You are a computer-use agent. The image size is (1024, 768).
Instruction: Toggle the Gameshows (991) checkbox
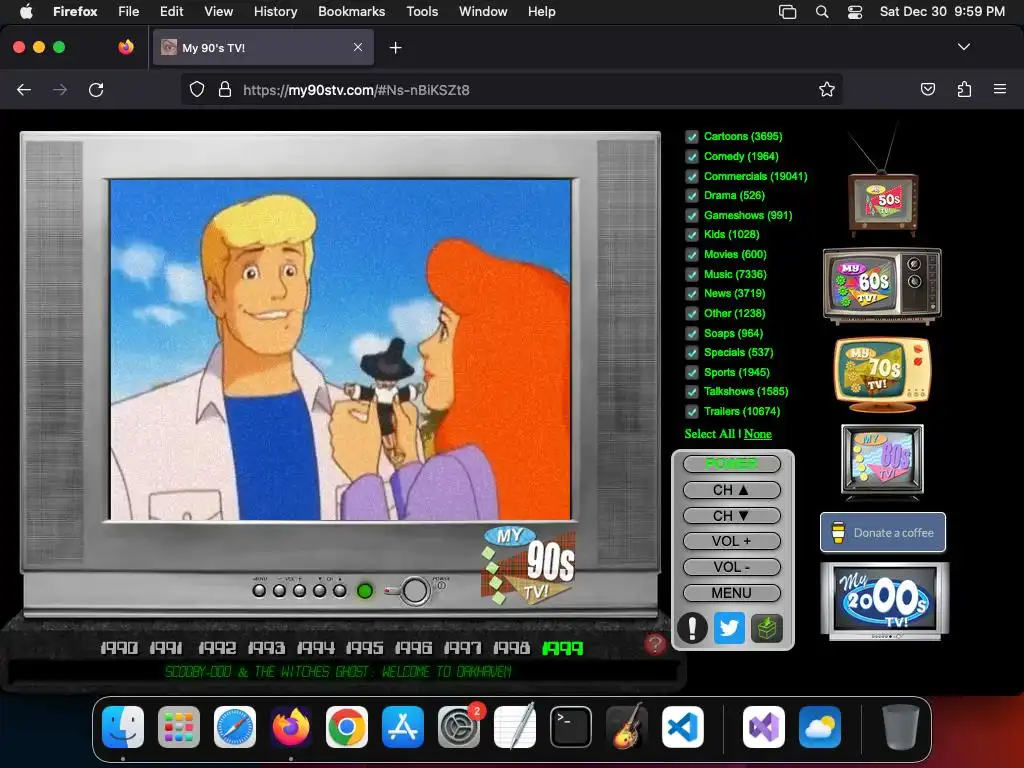692,216
